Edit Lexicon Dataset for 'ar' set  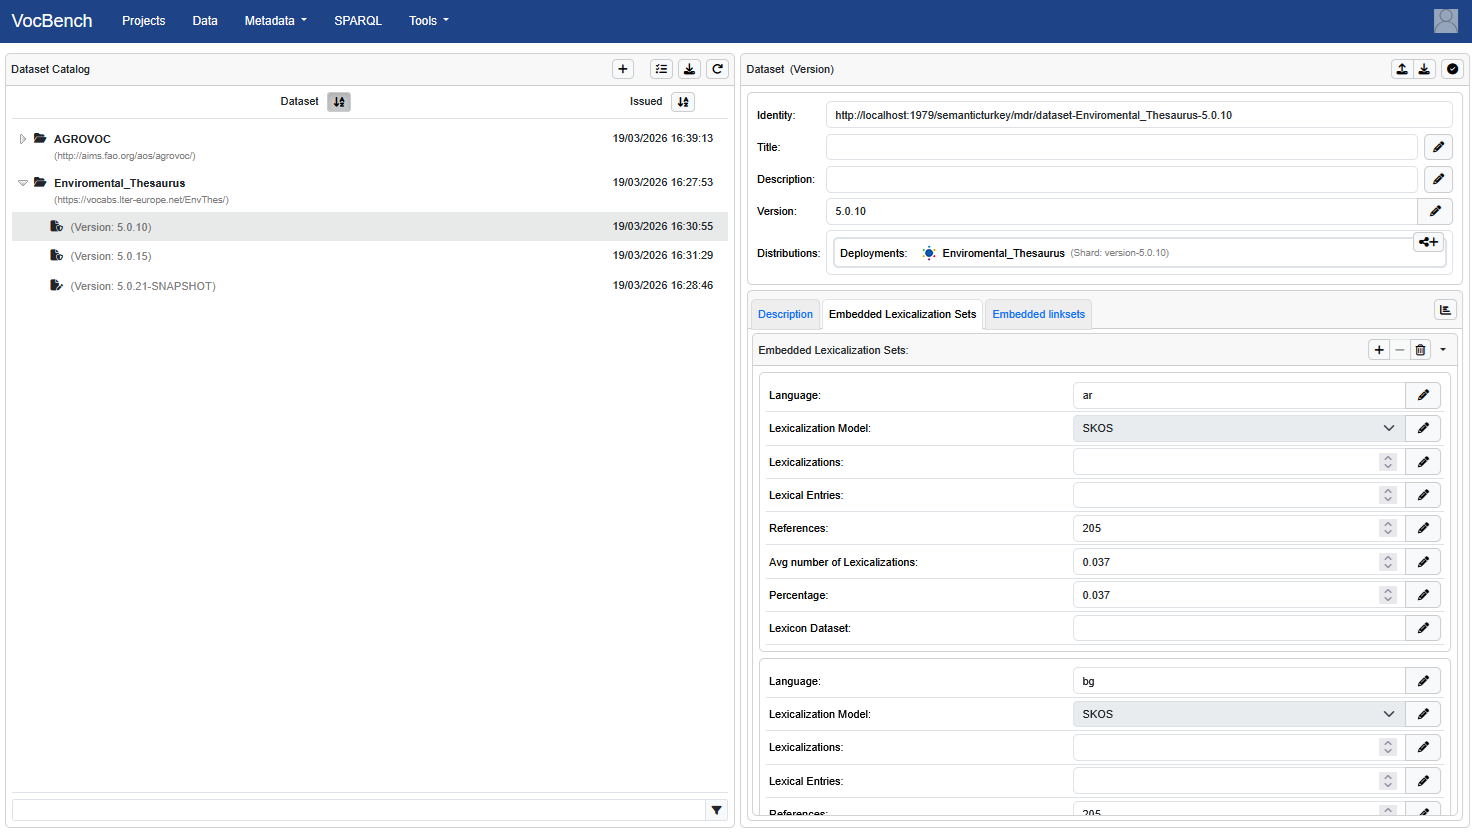click(1423, 628)
